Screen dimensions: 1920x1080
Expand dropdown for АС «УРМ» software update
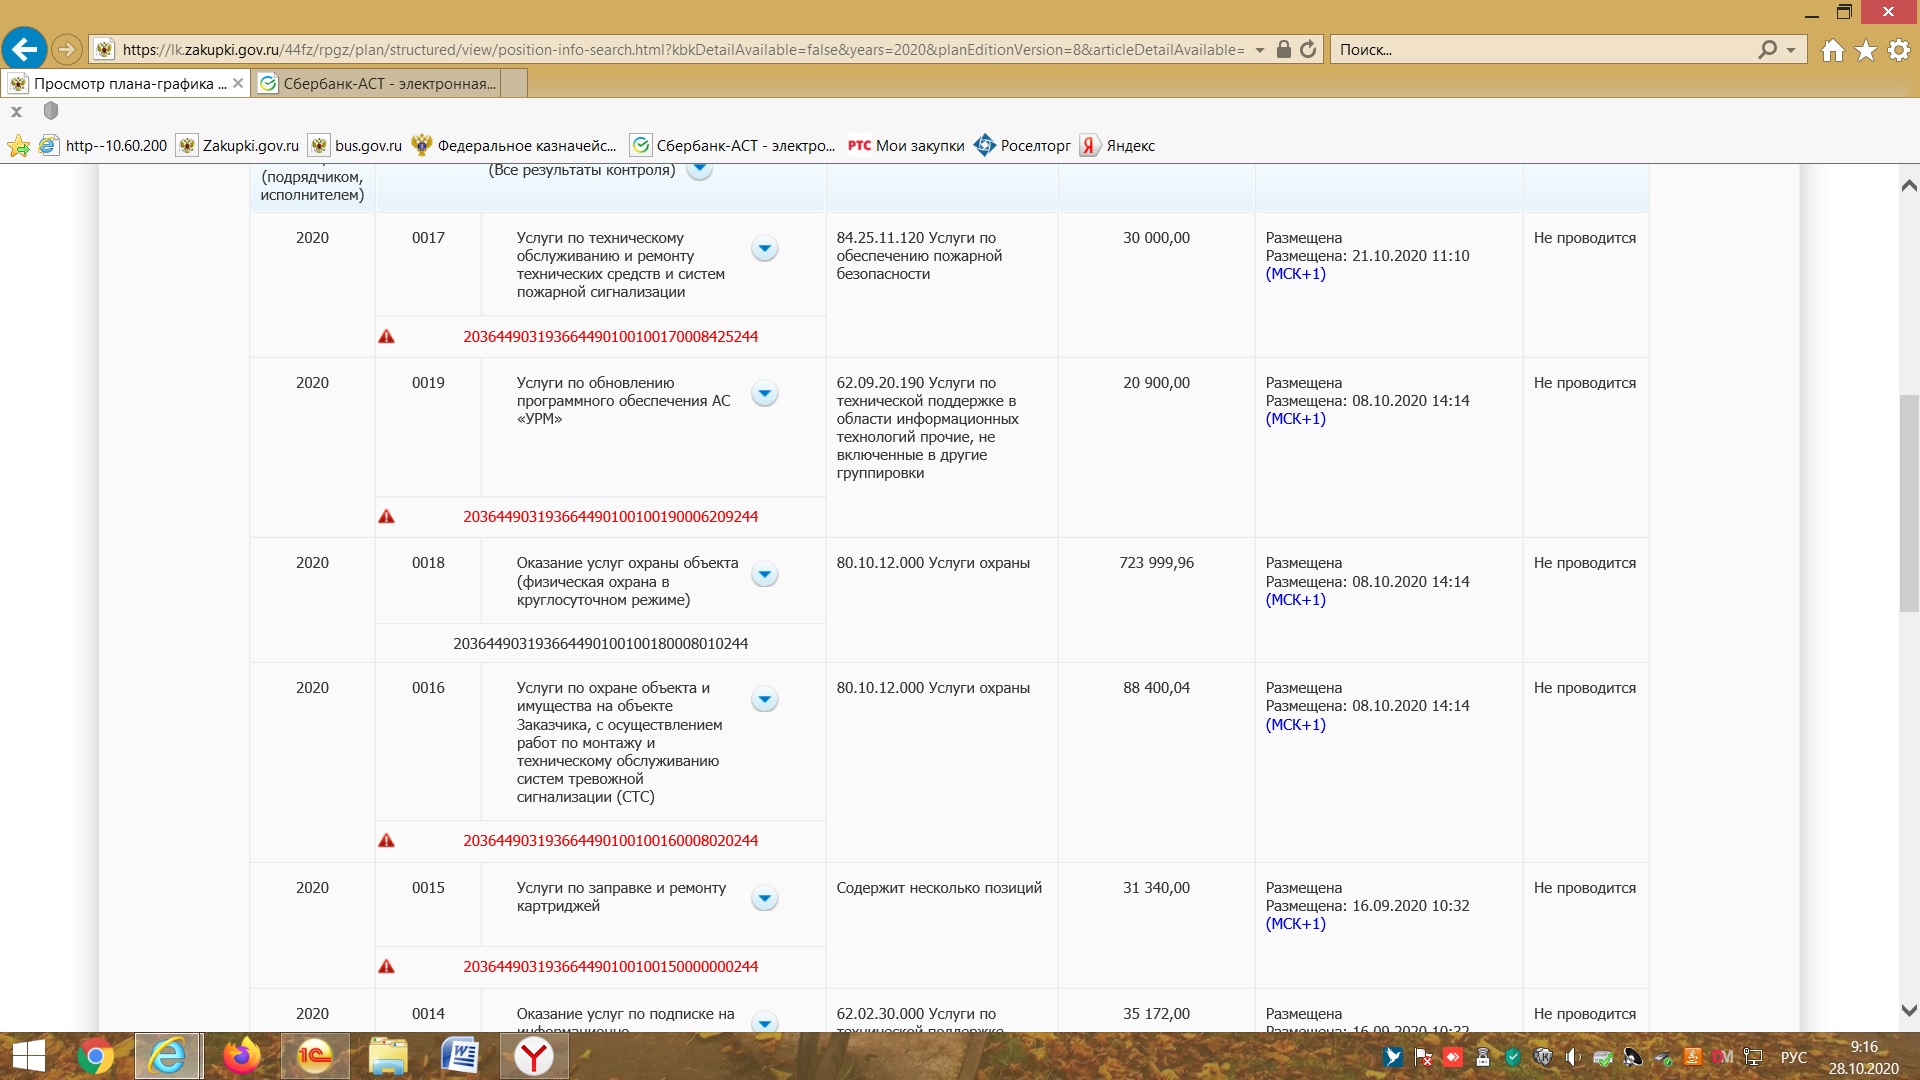pyautogui.click(x=764, y=394)
